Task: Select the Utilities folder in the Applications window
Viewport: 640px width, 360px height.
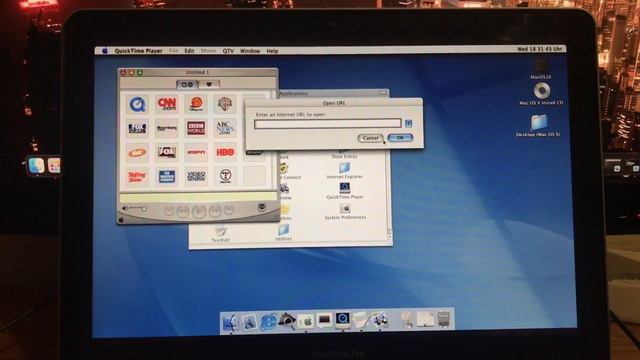Action: (x=283, y=233)
